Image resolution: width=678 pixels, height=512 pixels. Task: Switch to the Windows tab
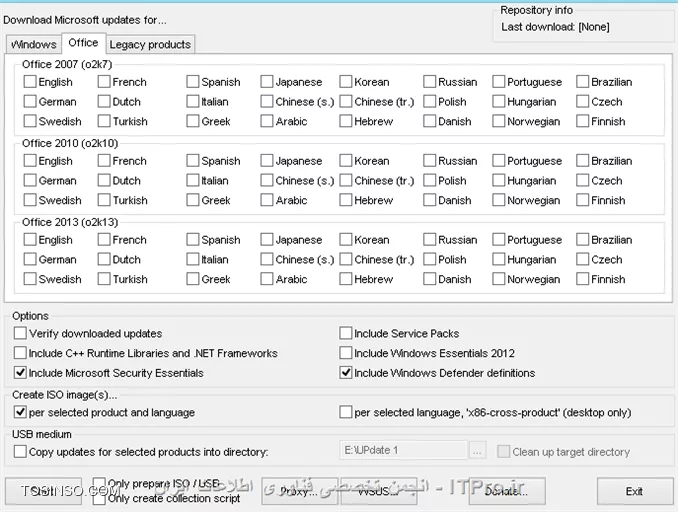[x=34, y=44]
